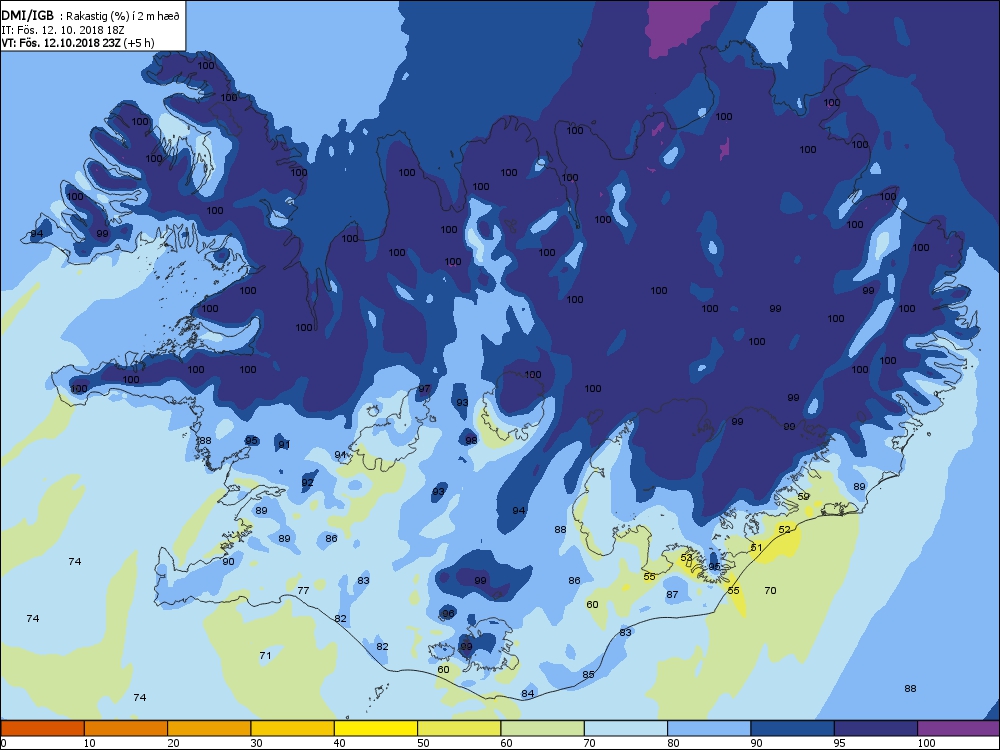
Task: Click the small purple patch on the northern land area
Action: tap(724, 149)
